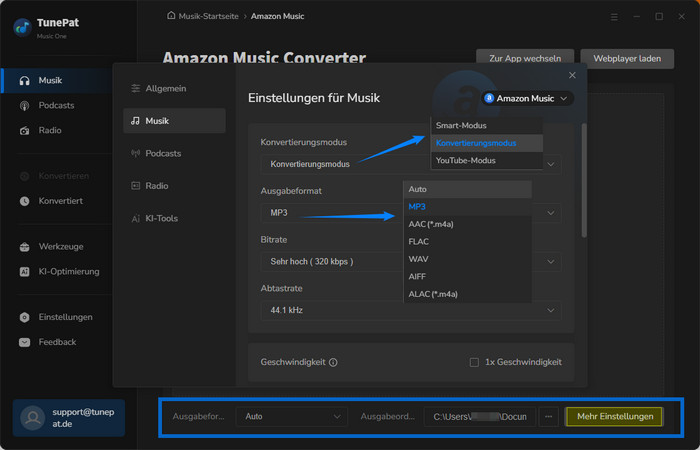The width and height of the screenshot is (700, 450).
Task: Click the Allgemein sliders icon
Action: [136, 89]
